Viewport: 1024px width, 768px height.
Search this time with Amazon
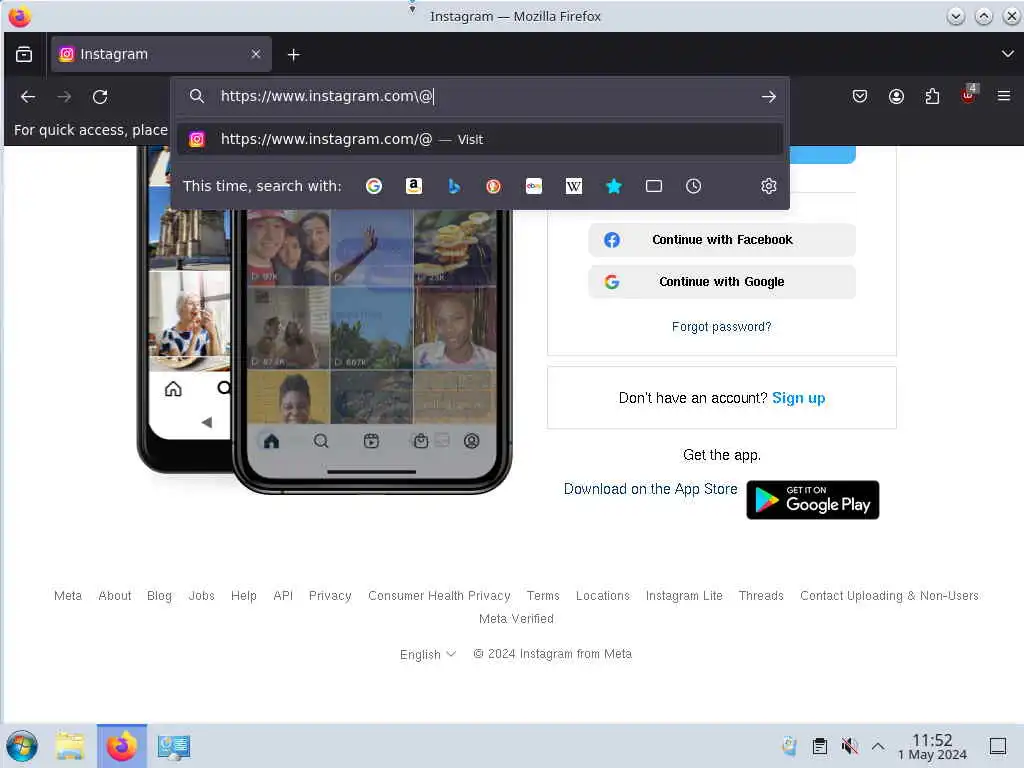413,186
